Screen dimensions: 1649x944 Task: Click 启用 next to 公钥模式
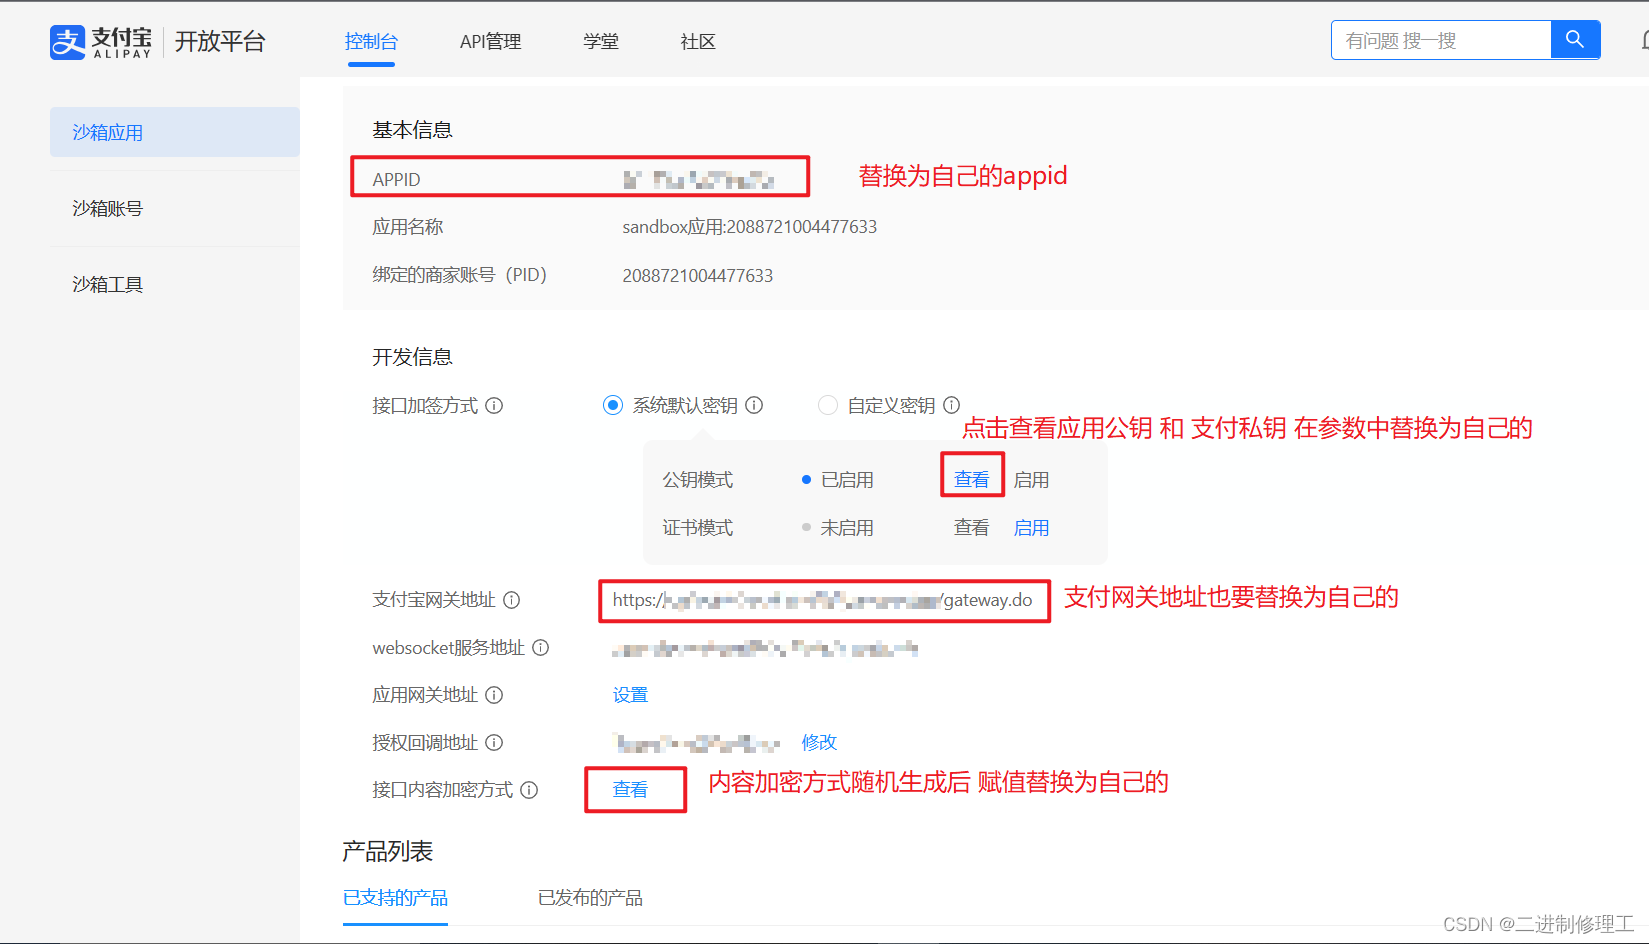1031,480
